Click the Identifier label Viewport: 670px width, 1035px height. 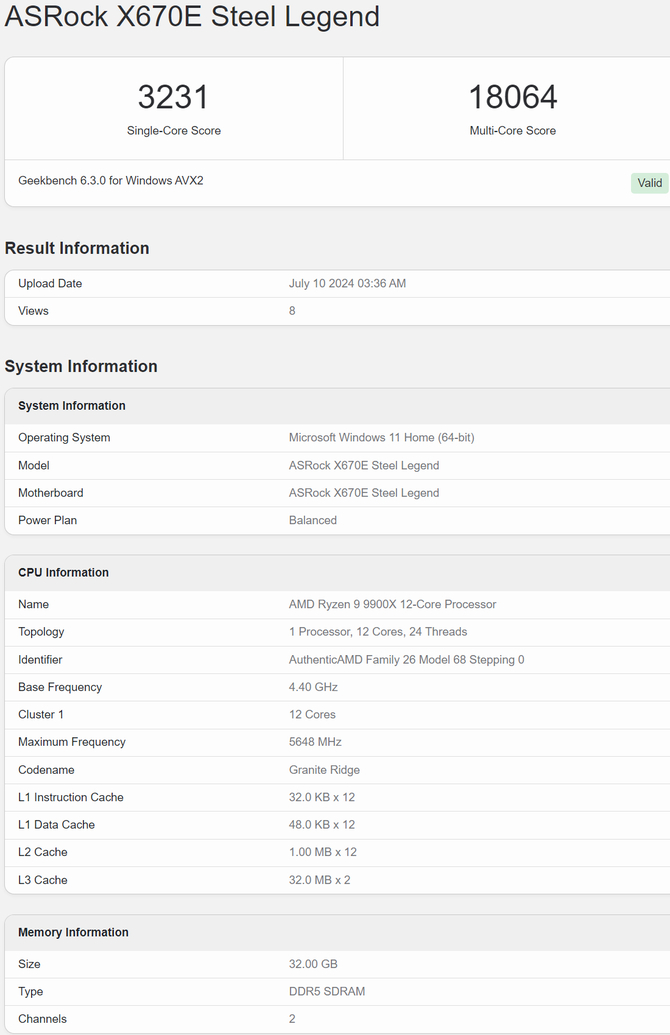click(40, 659)
